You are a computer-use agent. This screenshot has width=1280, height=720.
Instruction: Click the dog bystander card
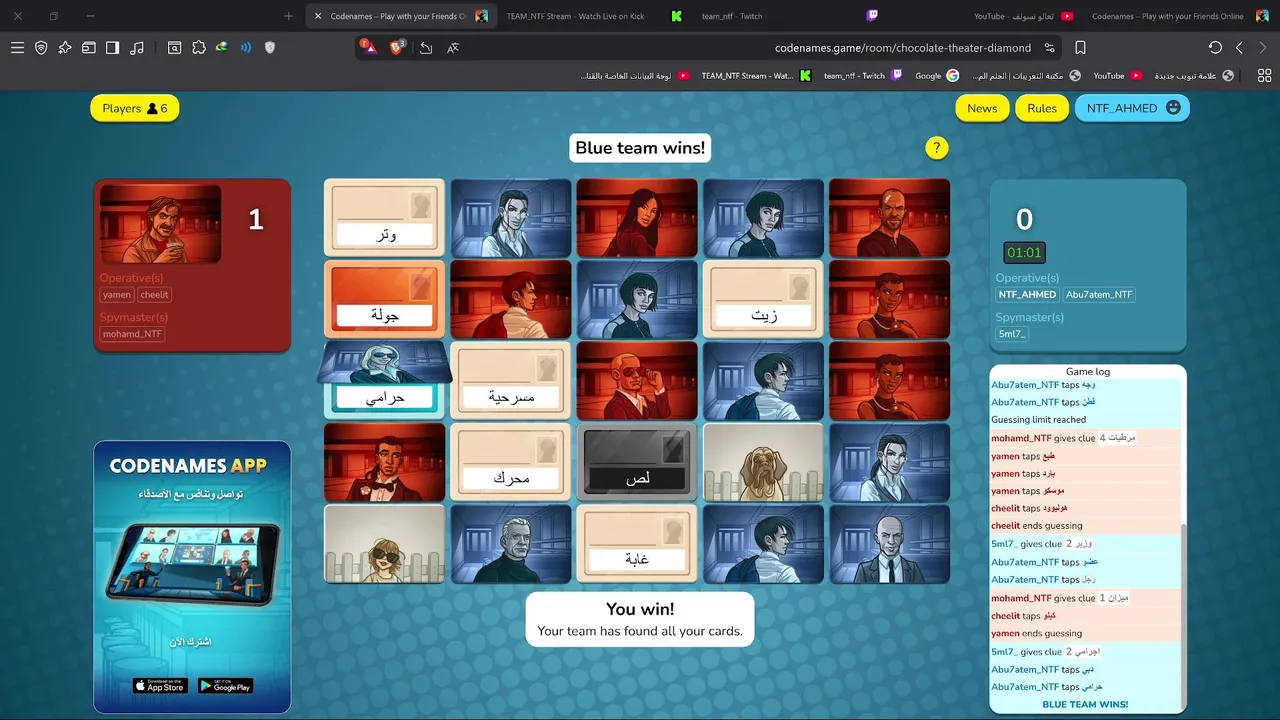[763, 462]
